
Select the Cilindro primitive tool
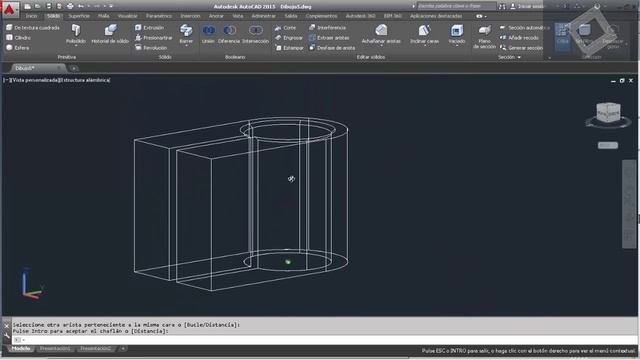[18, 38]
